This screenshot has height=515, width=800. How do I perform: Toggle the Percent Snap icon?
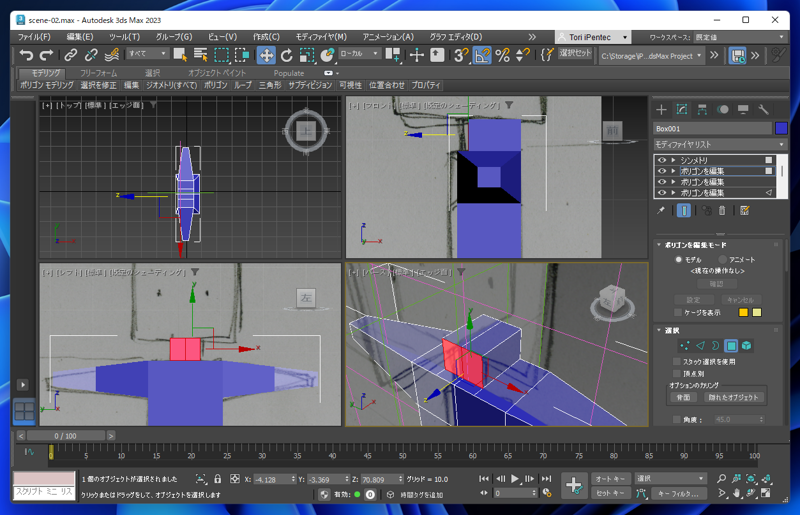(x=503, y=55)
